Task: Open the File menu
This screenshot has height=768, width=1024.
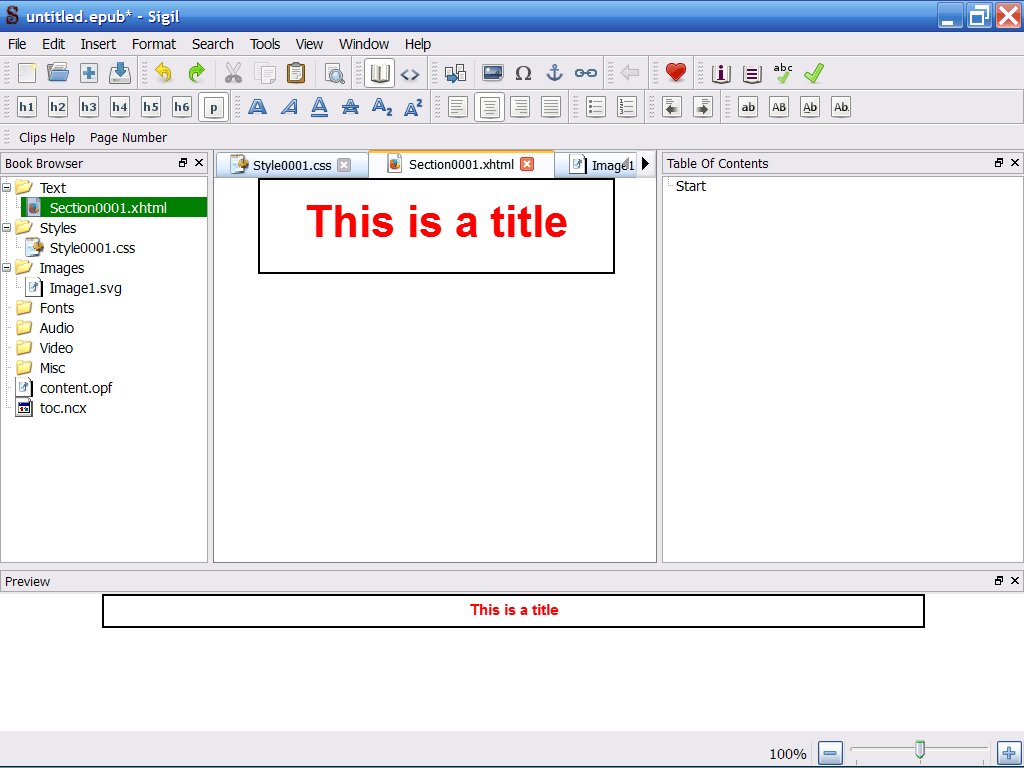Action: point(17,44)
